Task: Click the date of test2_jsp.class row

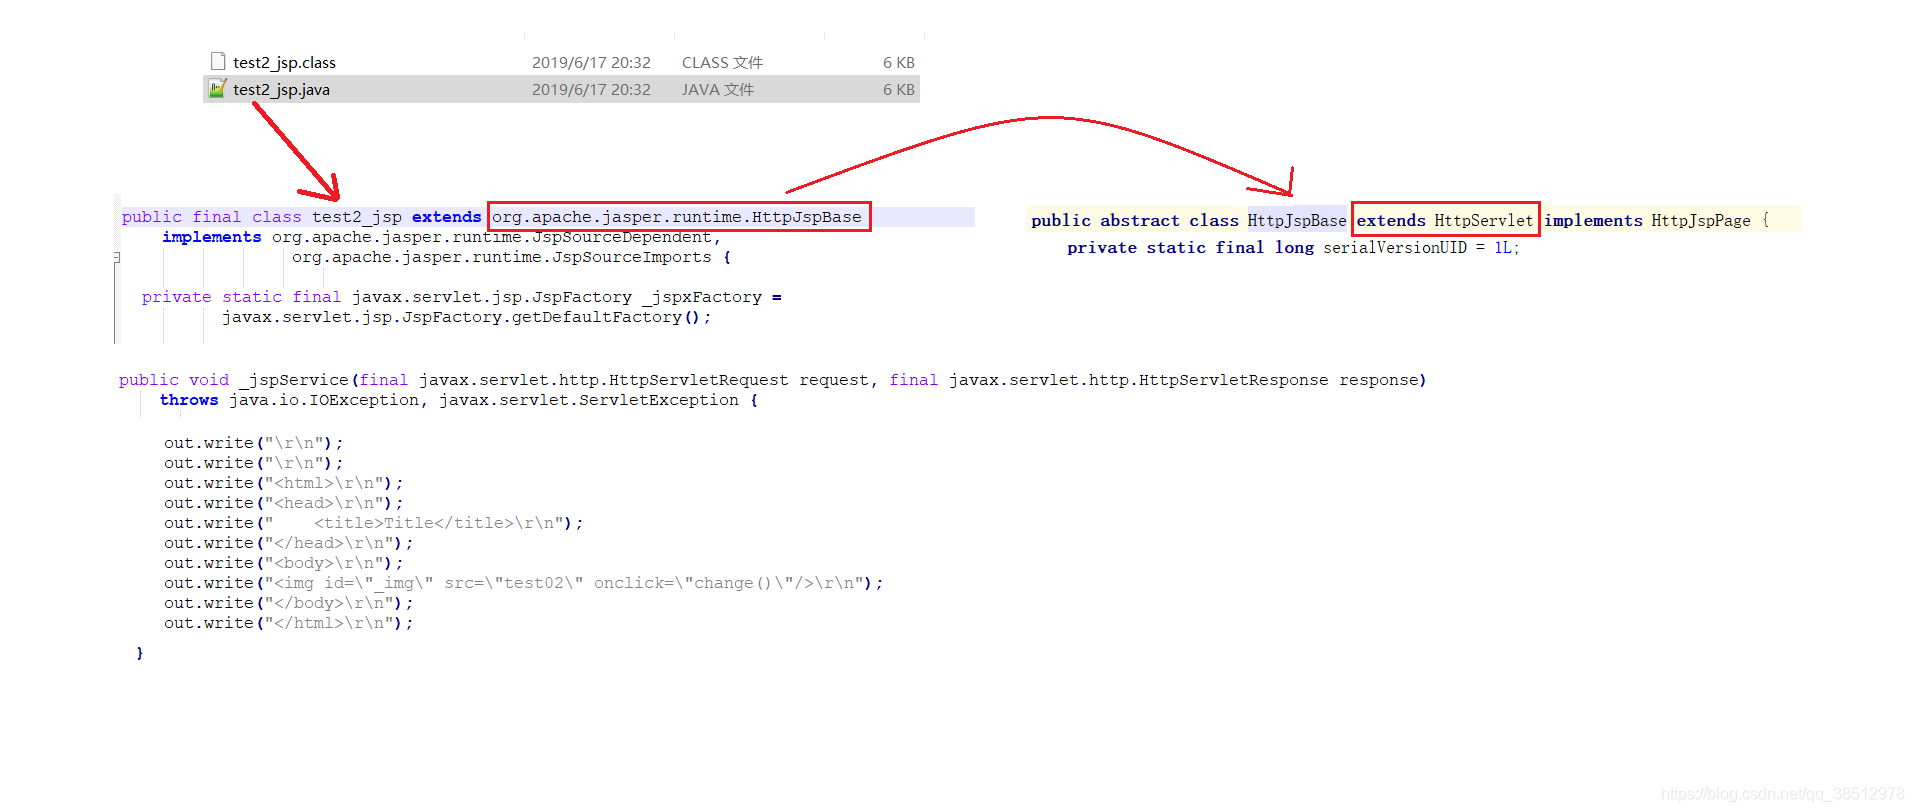Action: (x=591, y=62)
